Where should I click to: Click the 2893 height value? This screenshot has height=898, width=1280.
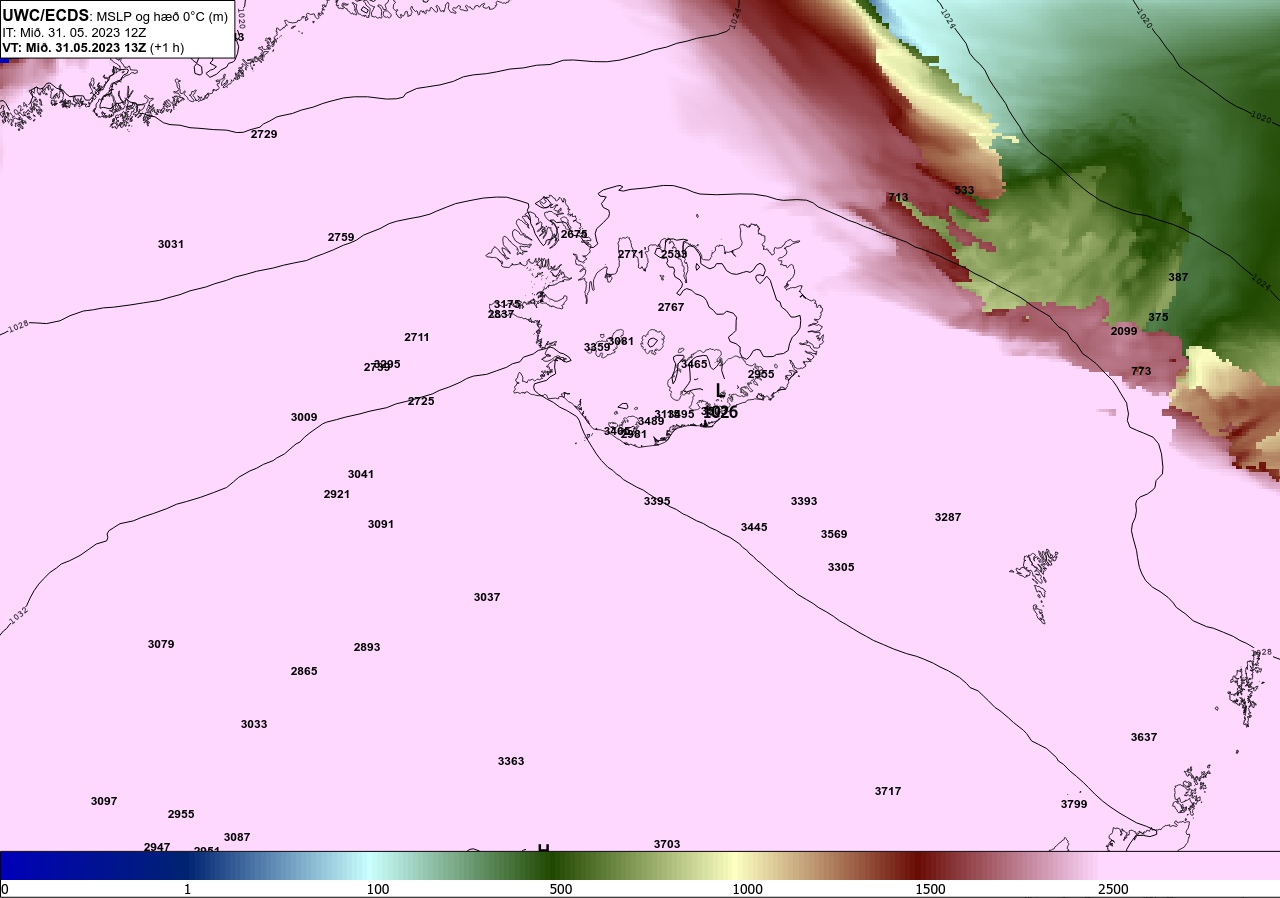pos(367,647)
